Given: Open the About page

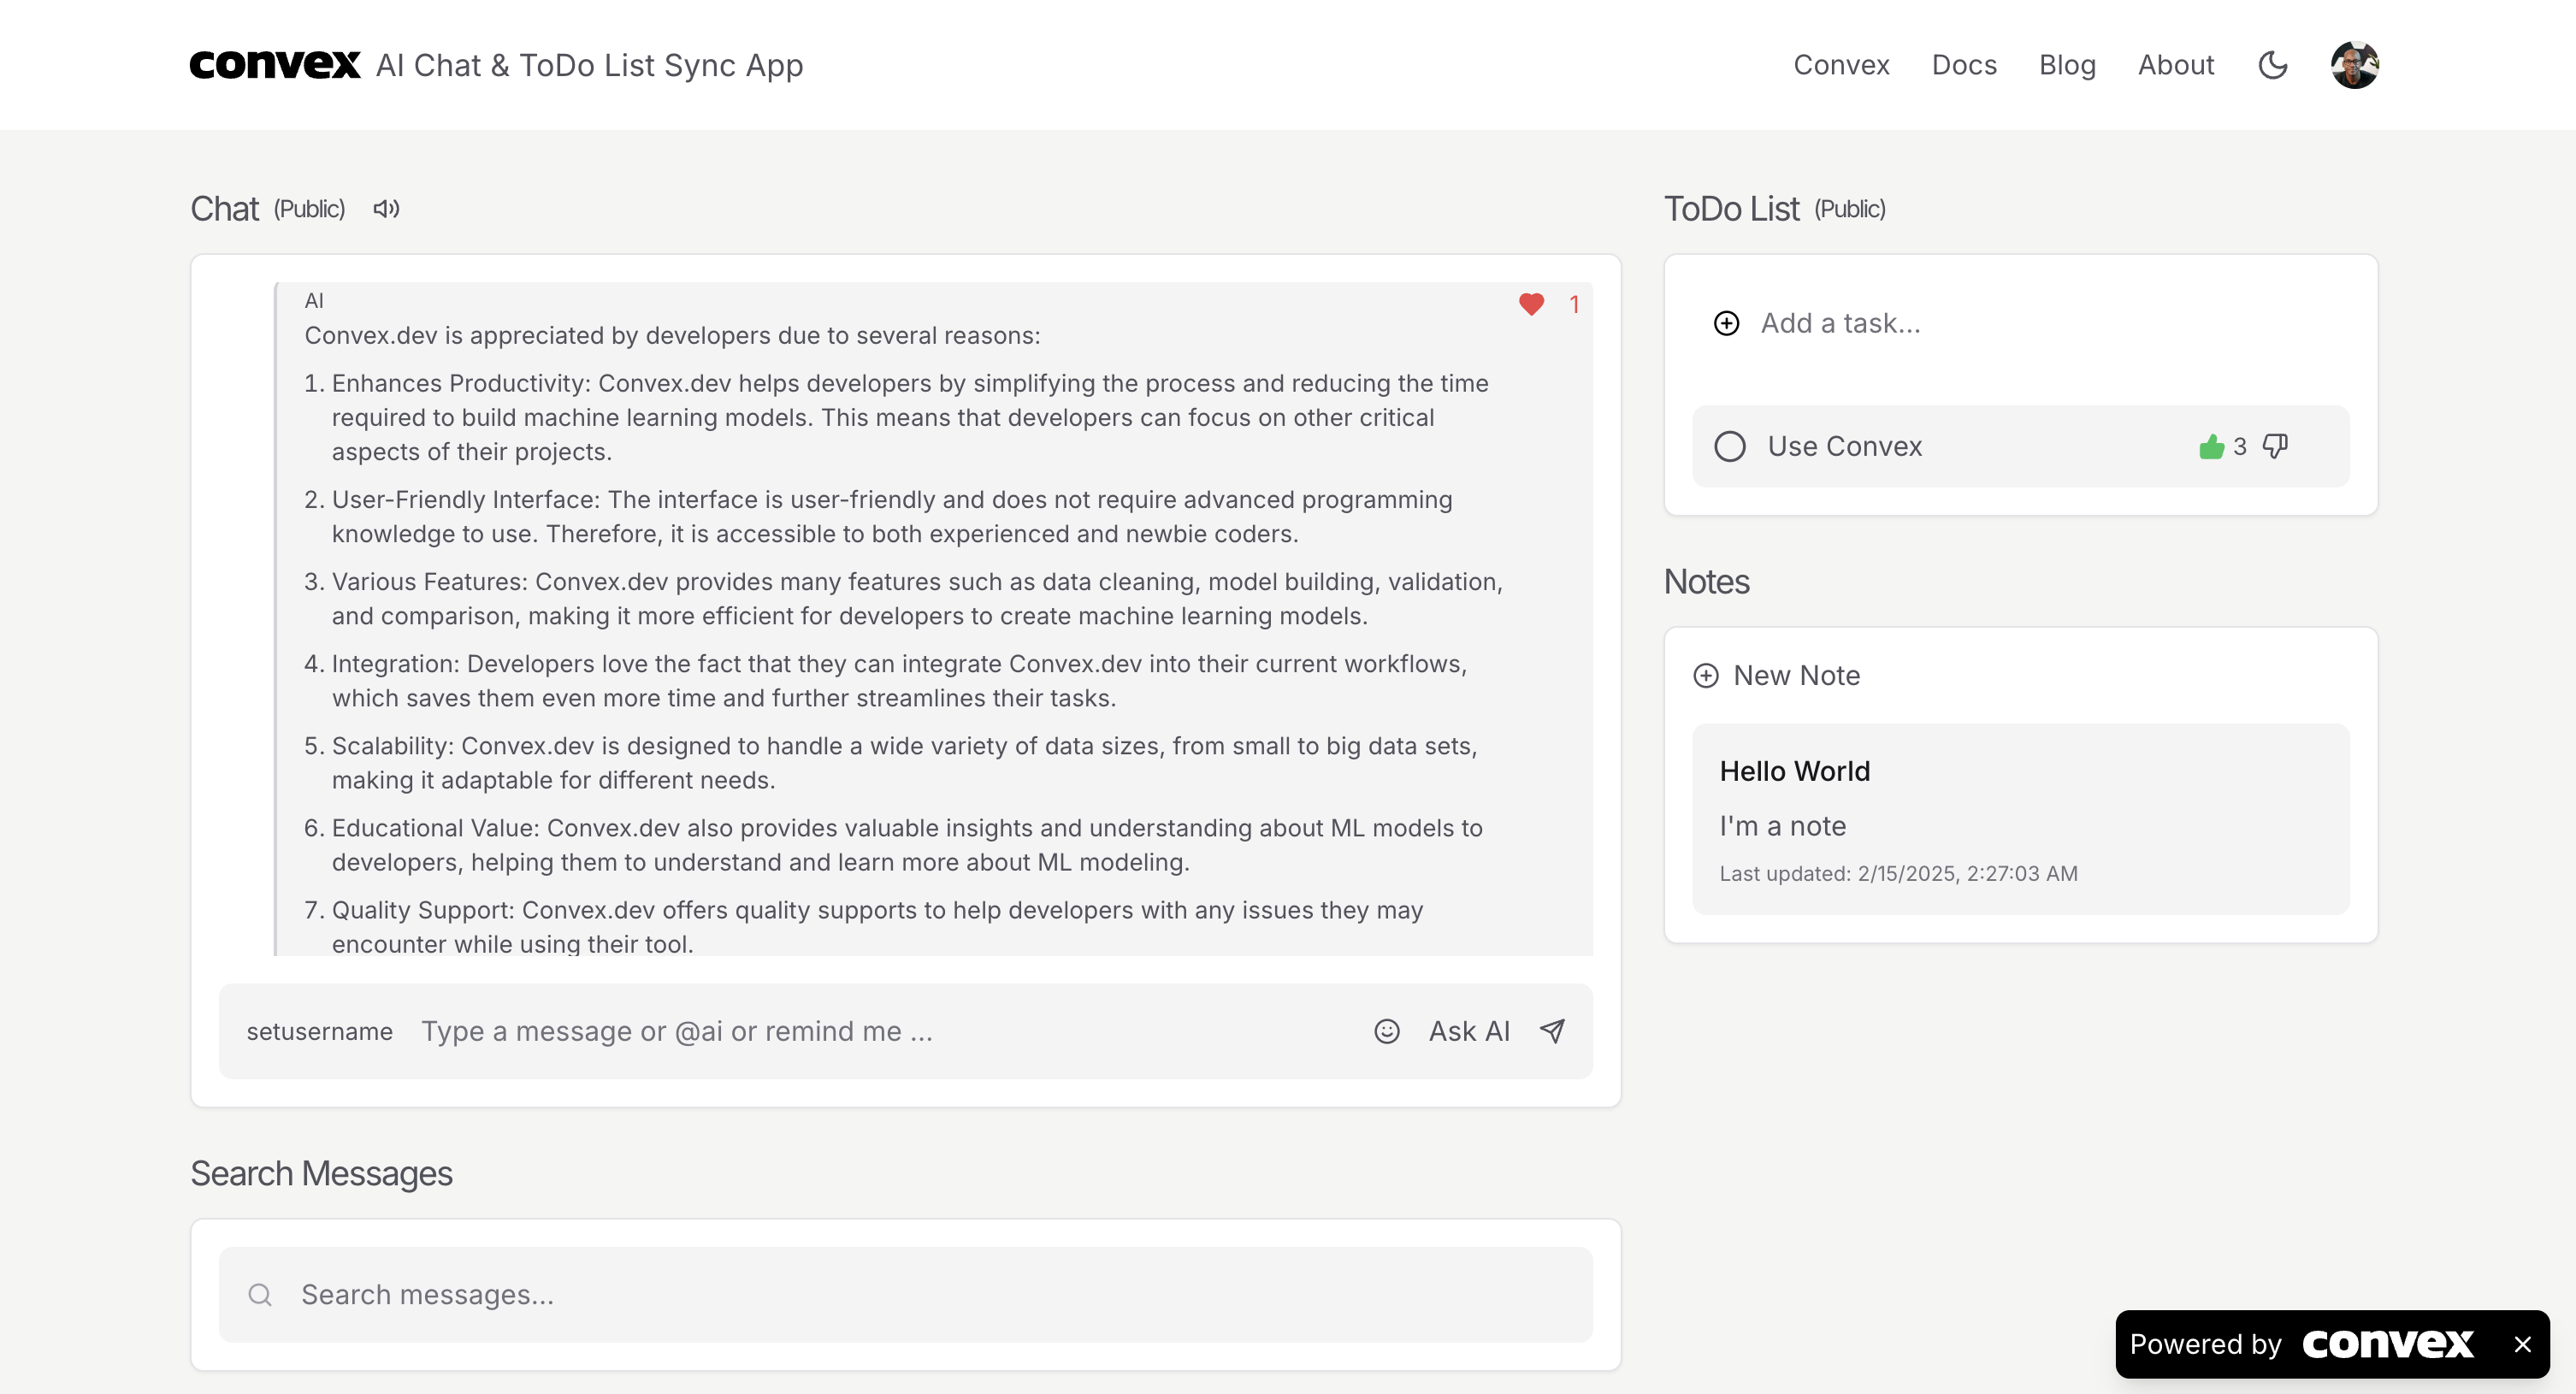Looking at the screenshot, I should 2176,64.
